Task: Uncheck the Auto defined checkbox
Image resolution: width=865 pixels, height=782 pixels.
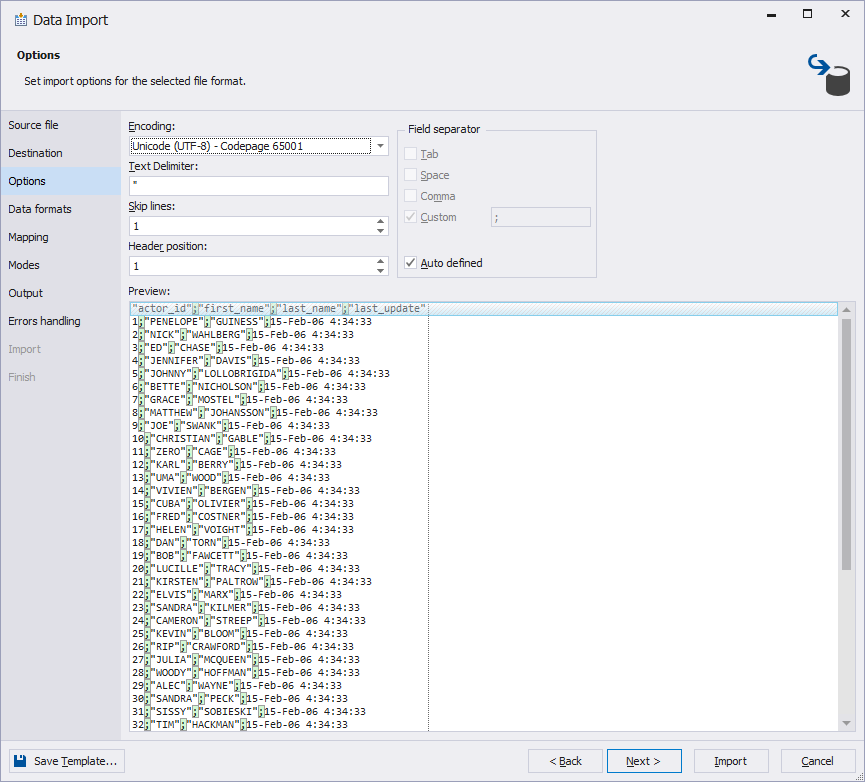Action: point(410,263)
